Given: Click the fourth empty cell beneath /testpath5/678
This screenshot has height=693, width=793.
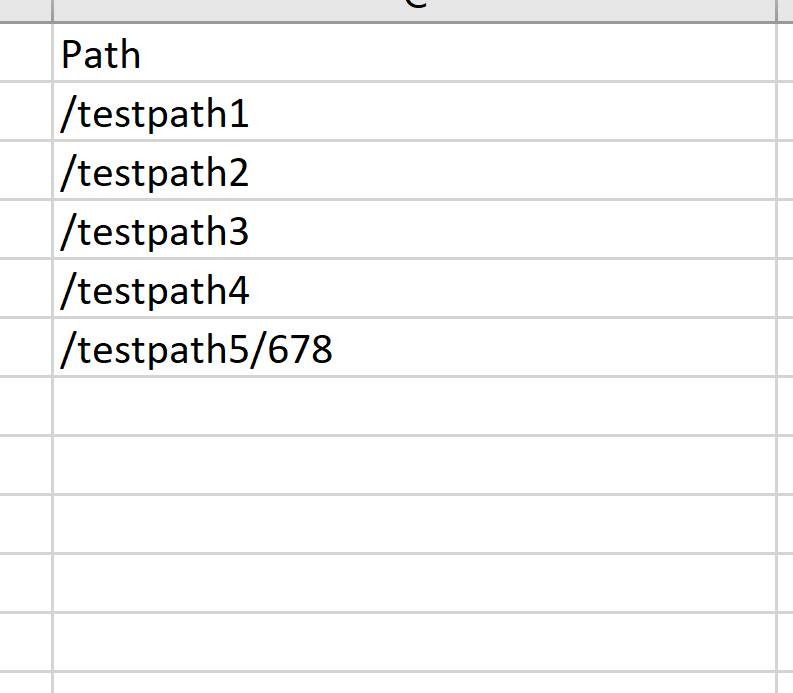Looking at the screenshot, I should (x=414, y=583).
